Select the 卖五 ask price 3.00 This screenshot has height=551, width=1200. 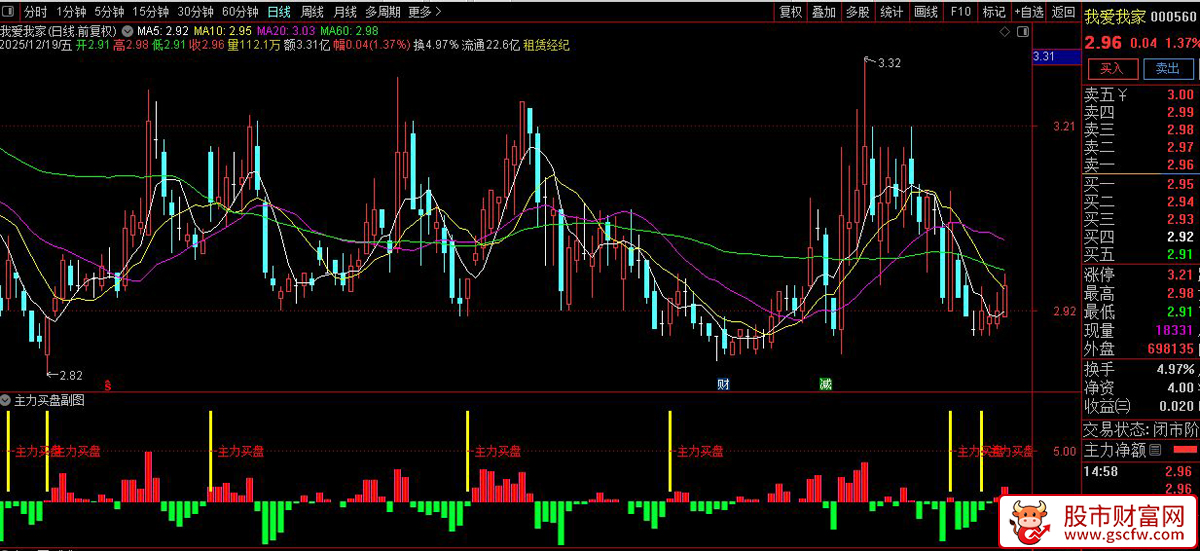coord(1179,95)
